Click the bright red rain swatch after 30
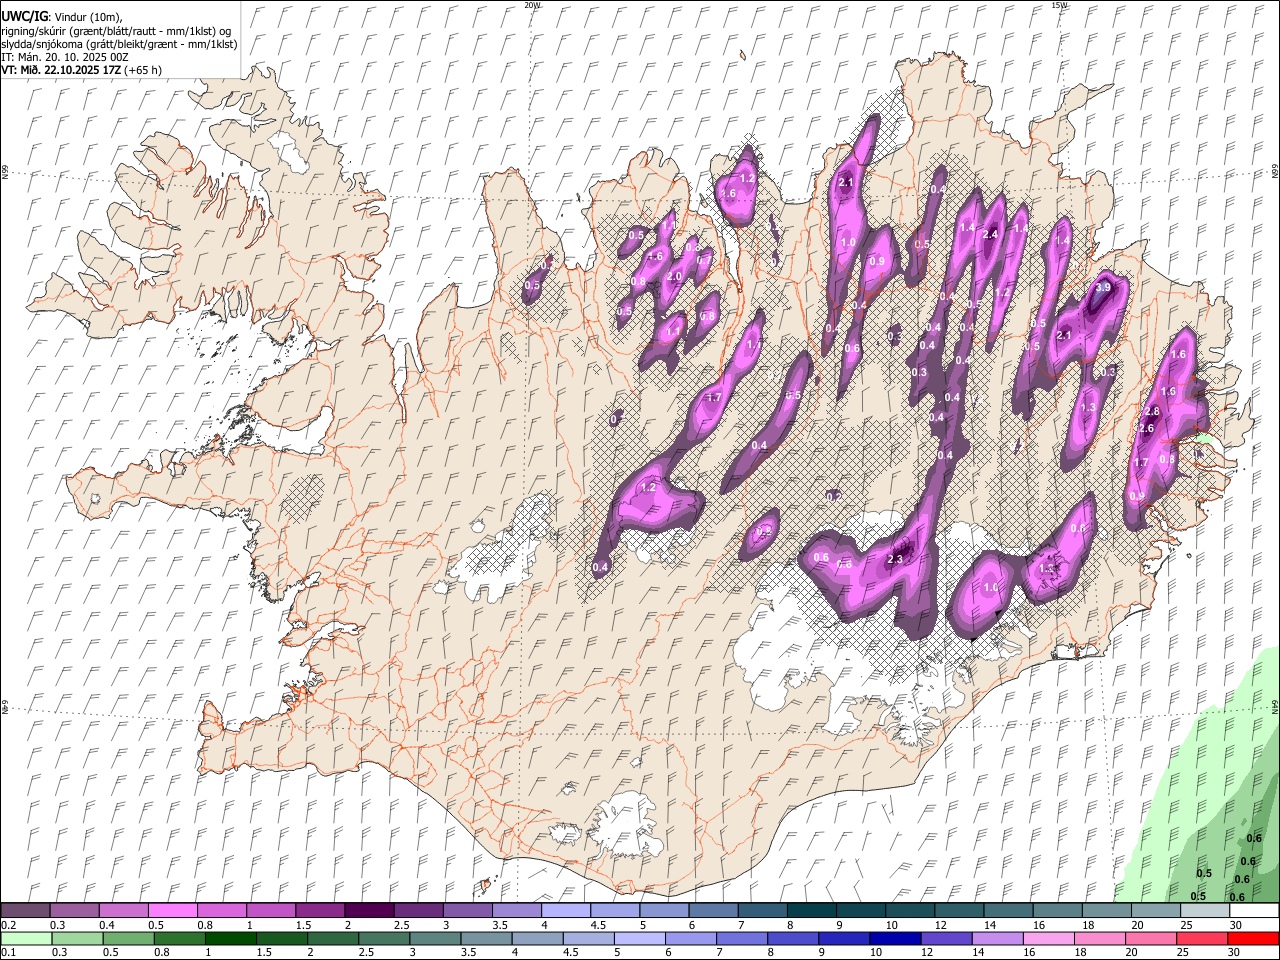This screenshot has width=1280, height=960. point(1251,939)
